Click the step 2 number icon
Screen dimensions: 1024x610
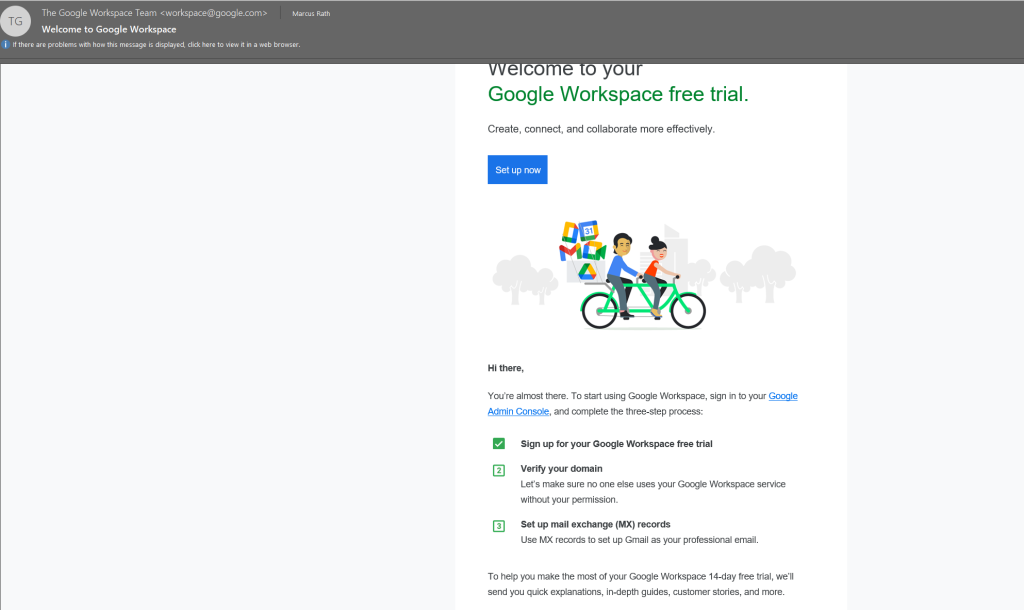point(498,470)
